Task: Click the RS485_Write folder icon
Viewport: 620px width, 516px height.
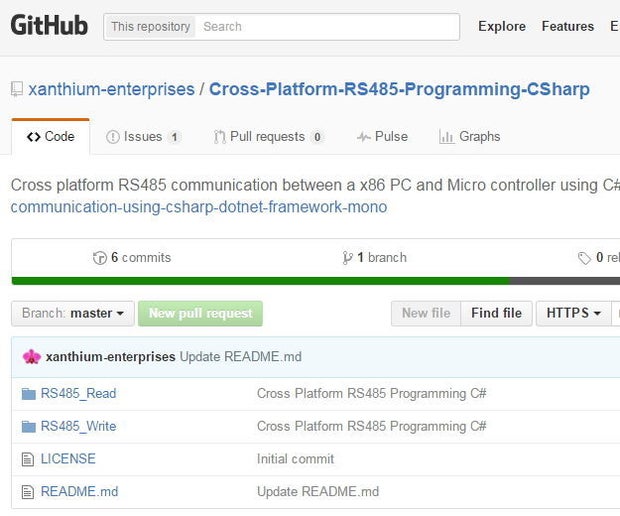Action: [x=28, y=427]
